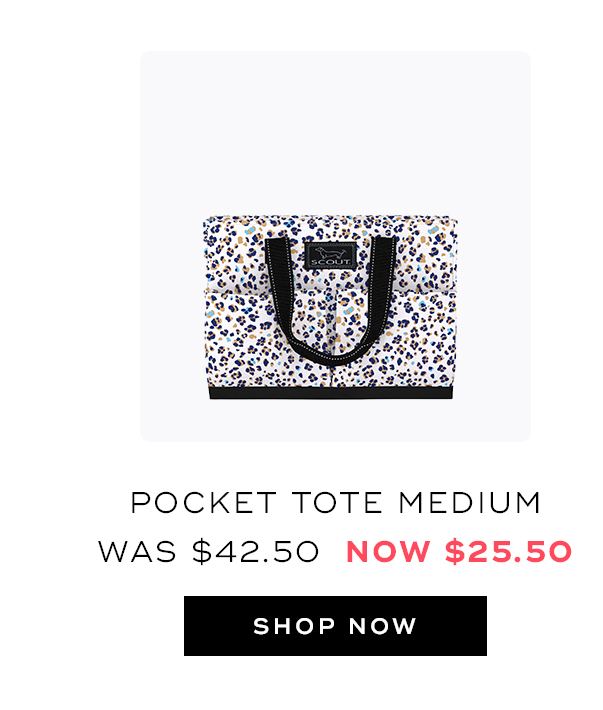This screenshot has height=710, width=603.
Task: Click the left front pocket of tote
Action: coord(240,340)
